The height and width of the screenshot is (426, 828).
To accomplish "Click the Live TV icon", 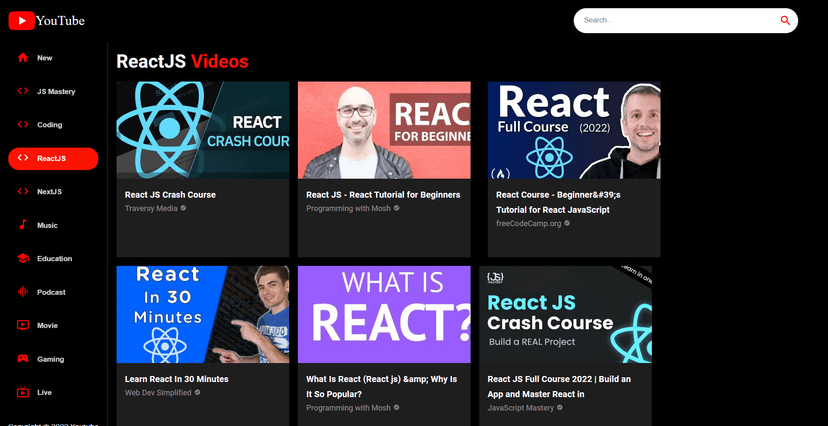I will 23,392.
